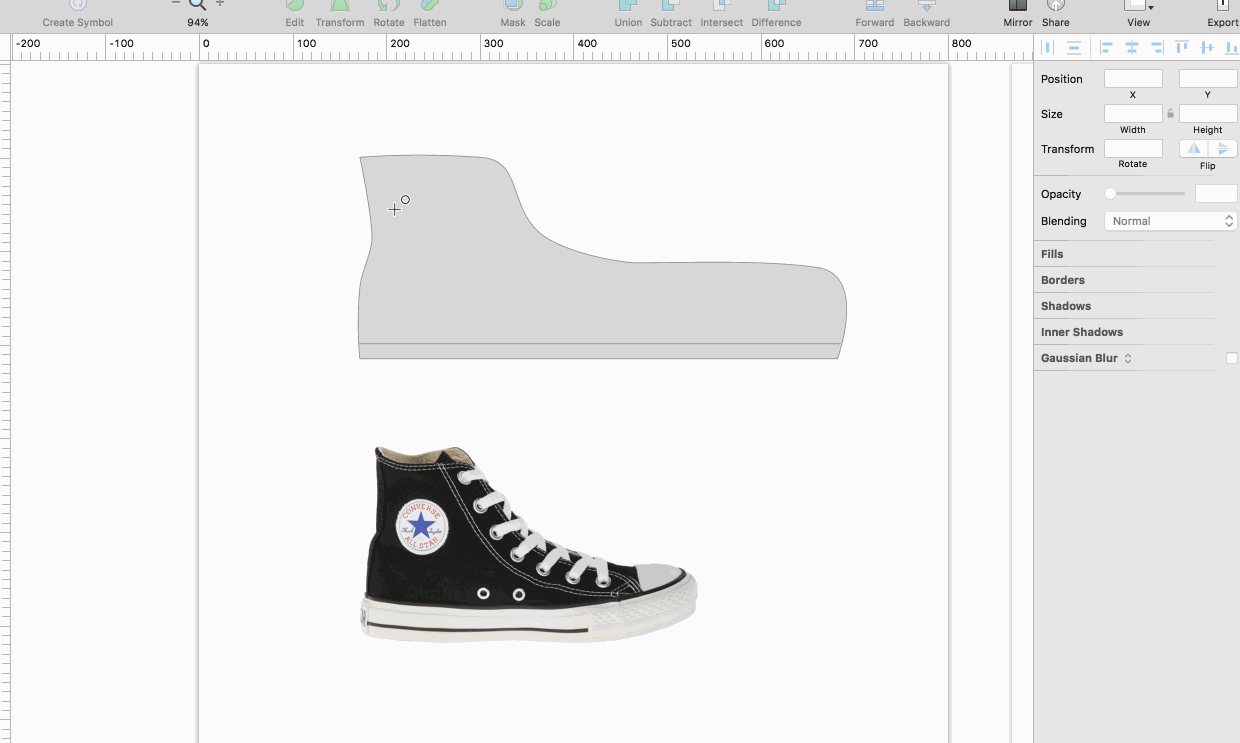This screenshot has width=1240, height=743.
Task: Move layer Forward using toolbar
Action: (x=875, y=15)
